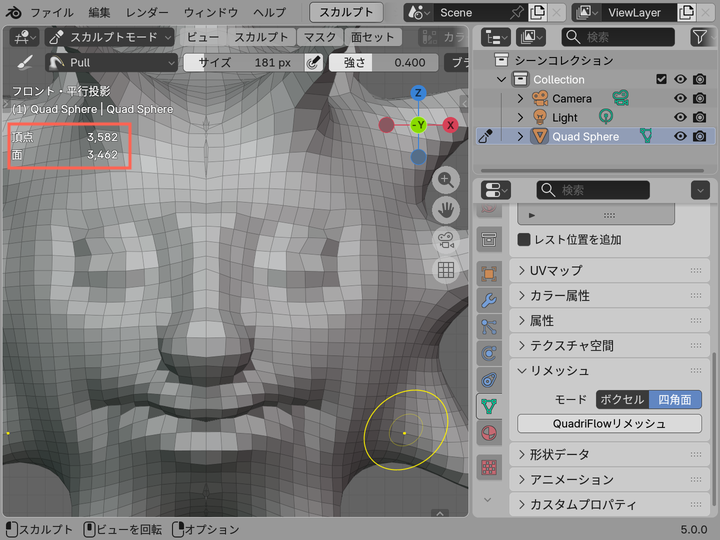Screen dimensions: 720x540
Task: Click the hand pan view button
Action: click(x=445, y=210)
